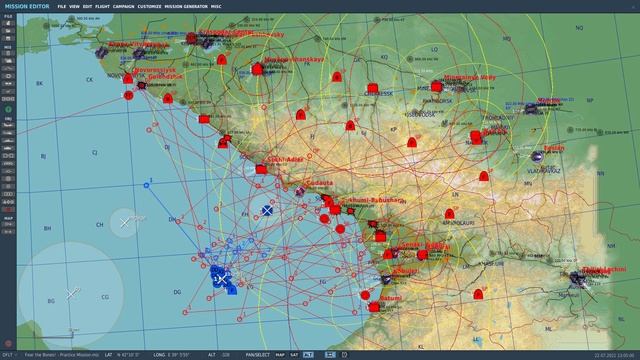Viewport: 640px width, 360px height.
Task: Select the Maykop-Khanskaya airbase icon
Action: pos(257,69)
